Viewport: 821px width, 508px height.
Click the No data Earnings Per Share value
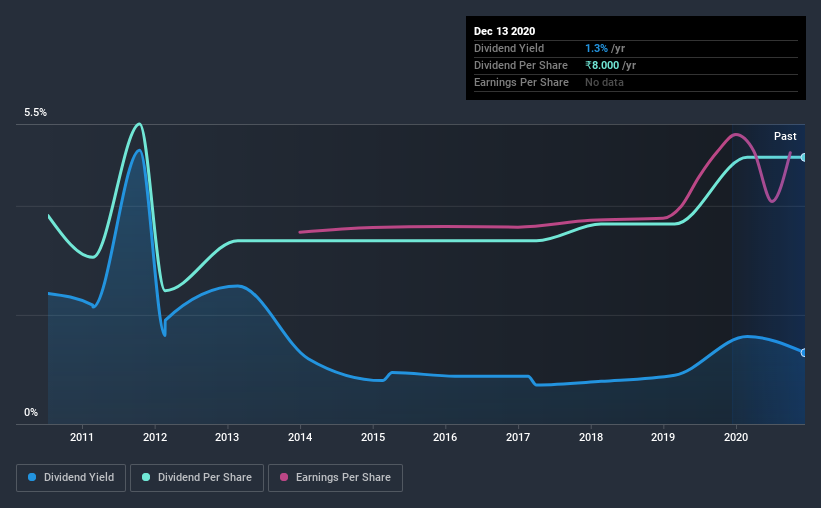[604, 82]
